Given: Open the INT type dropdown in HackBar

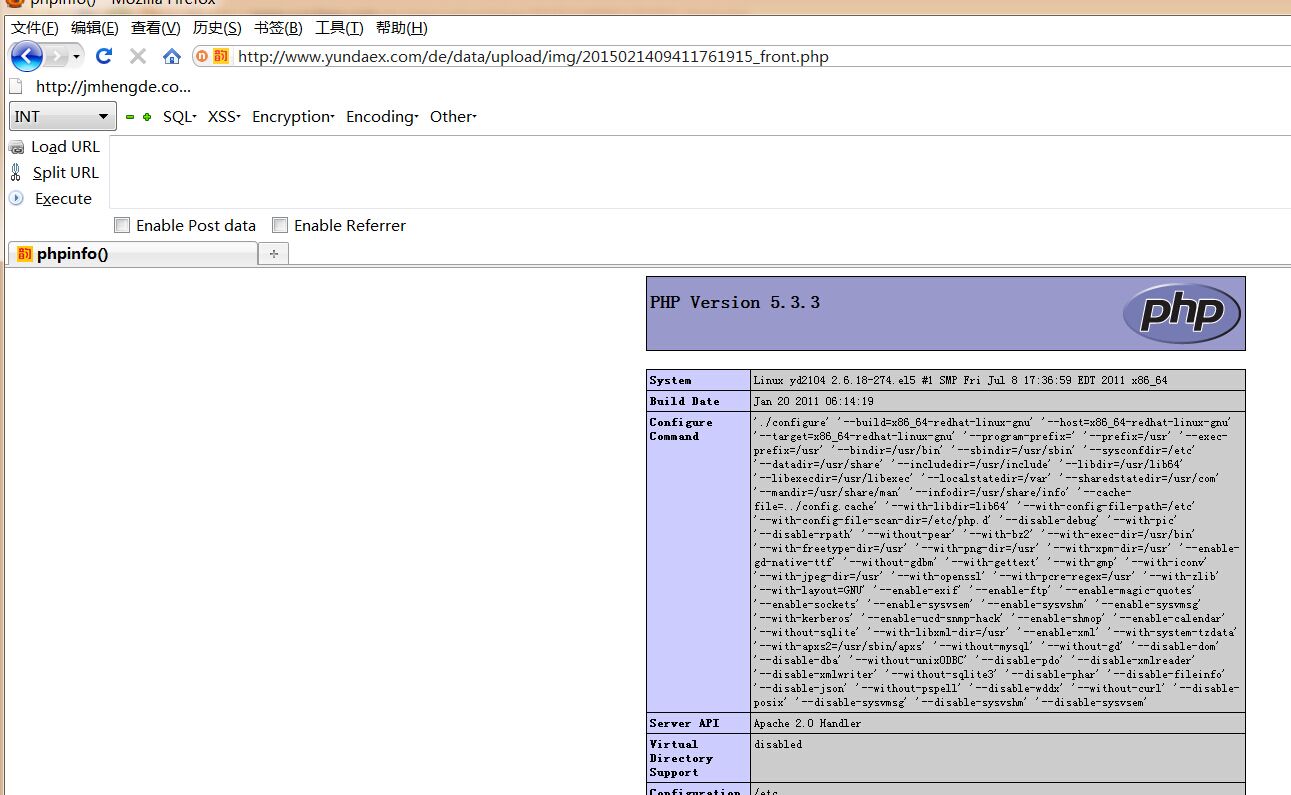Looking at the screenshot, I should click(63, 116).
